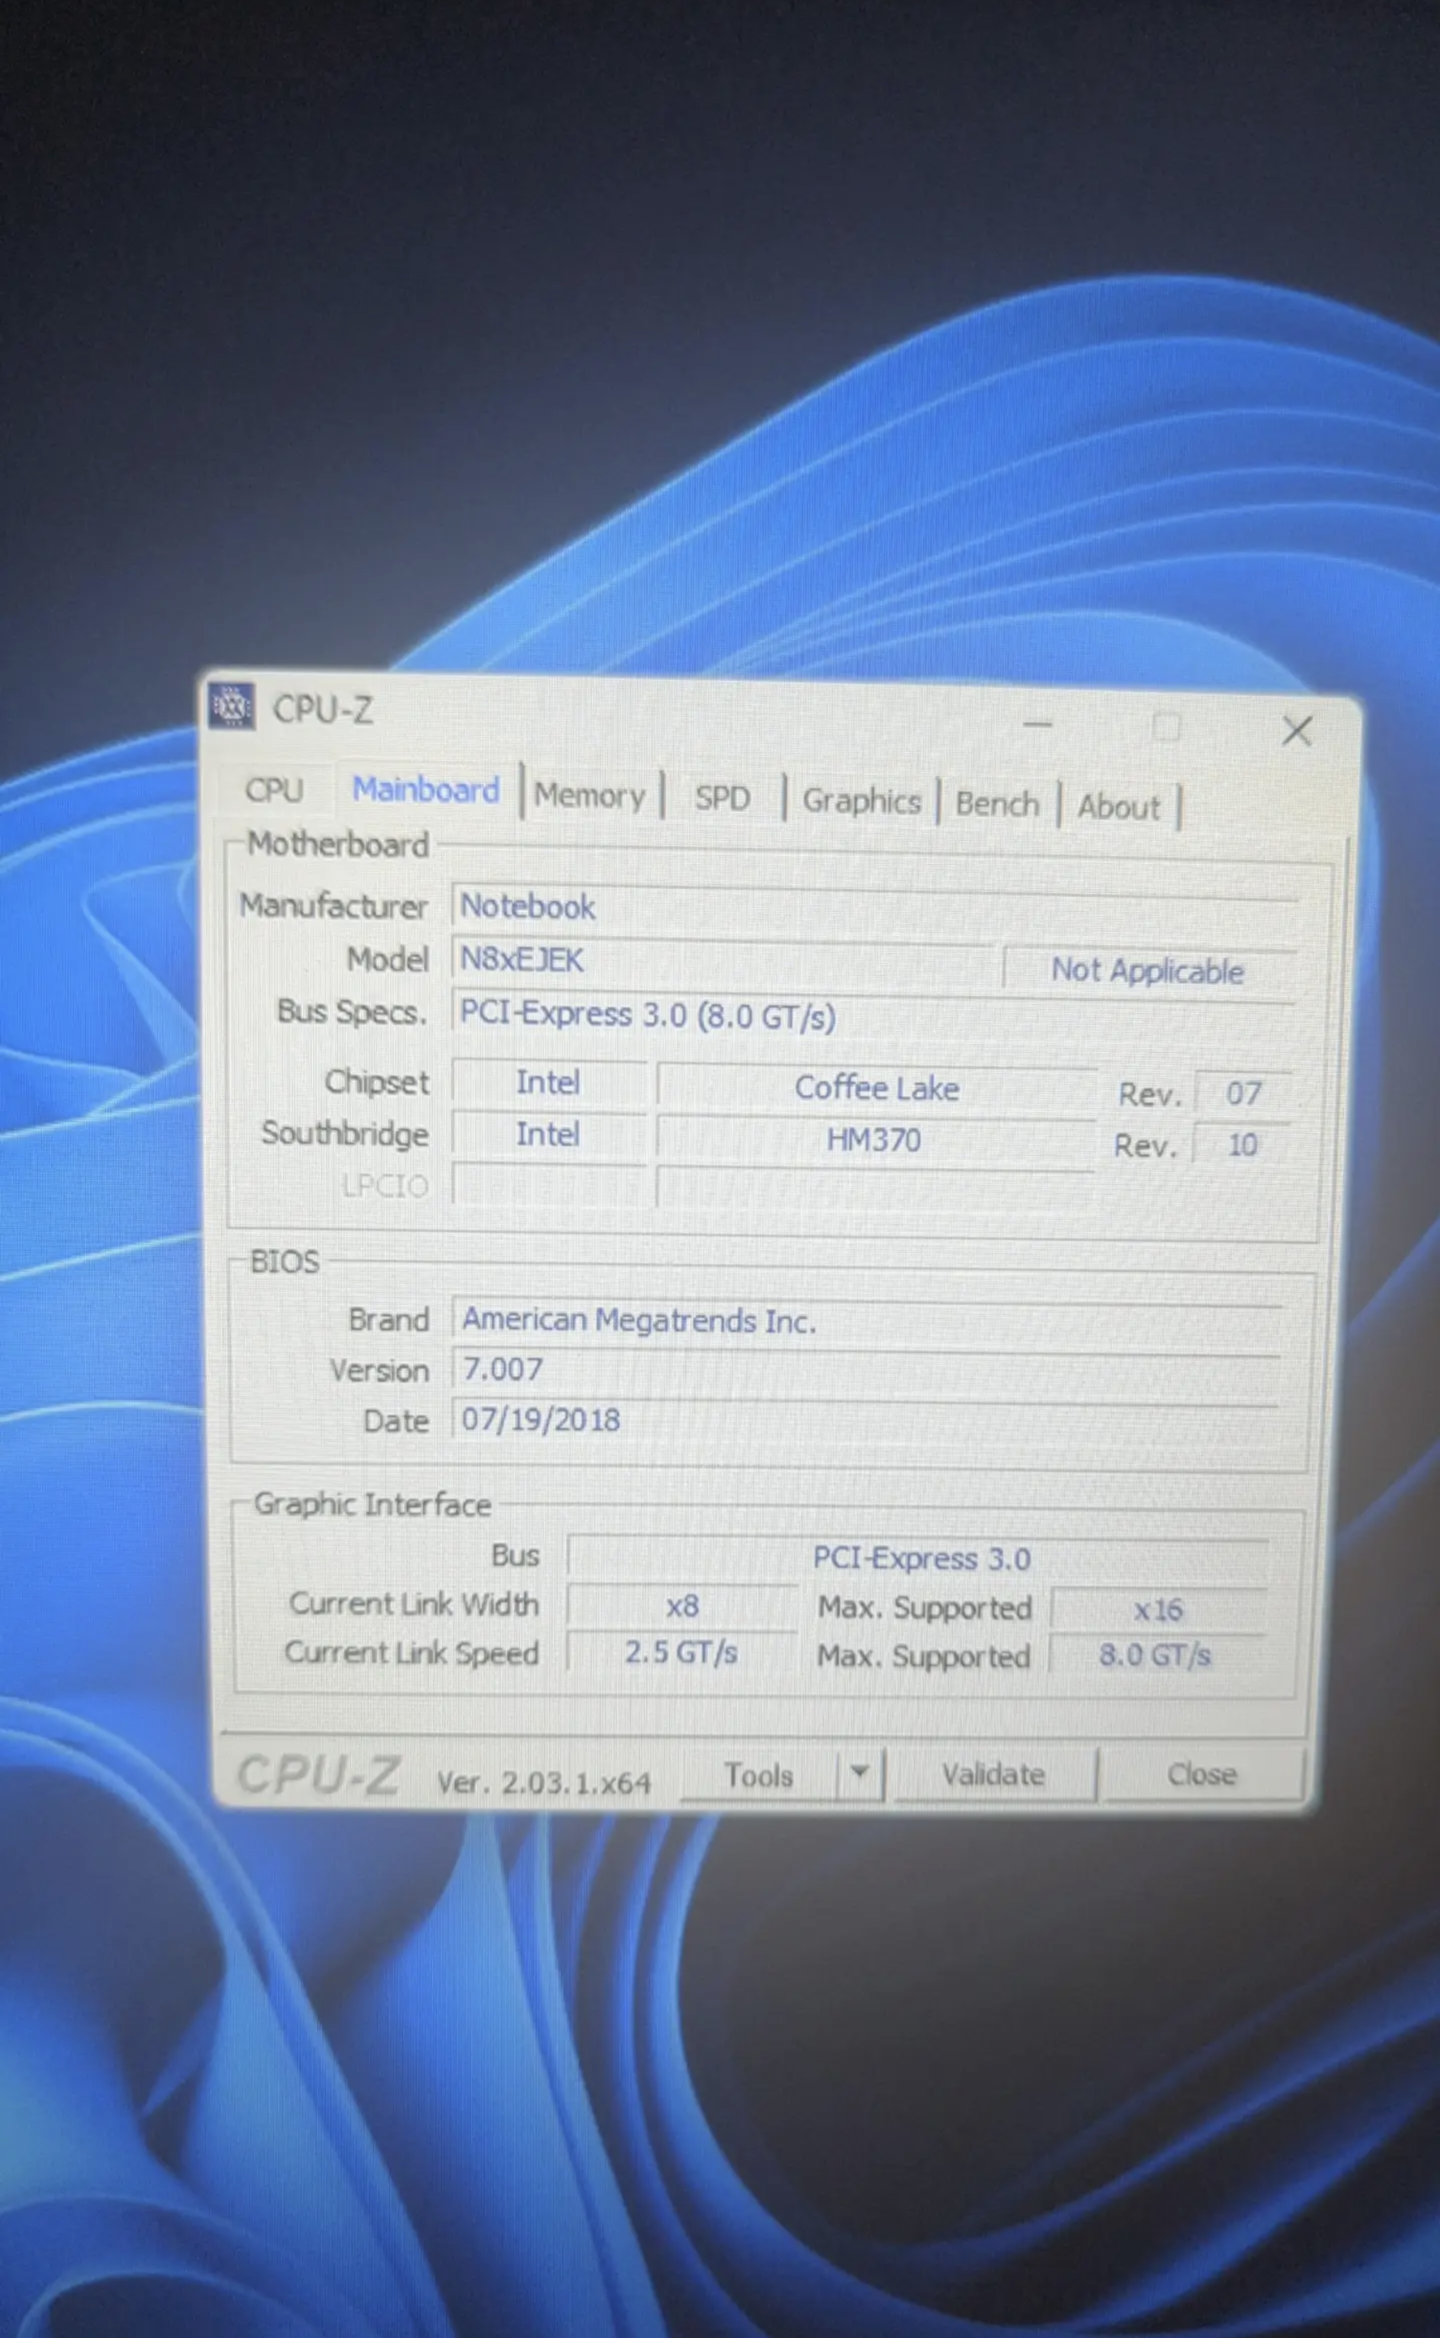Click the Max. Supported x16 value

[x=1158, y=1610]
